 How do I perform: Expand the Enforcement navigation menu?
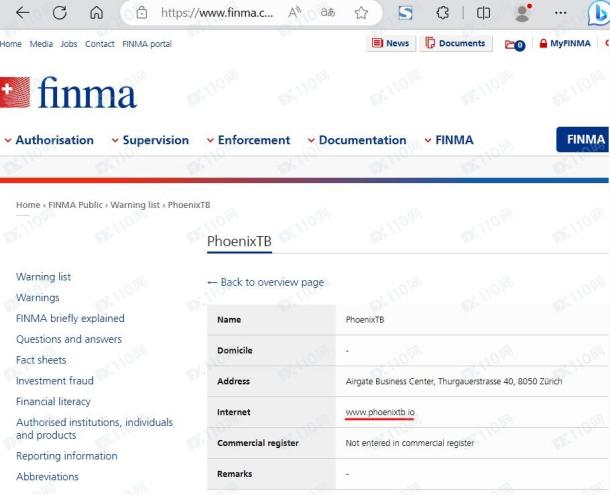coord(248,140)
